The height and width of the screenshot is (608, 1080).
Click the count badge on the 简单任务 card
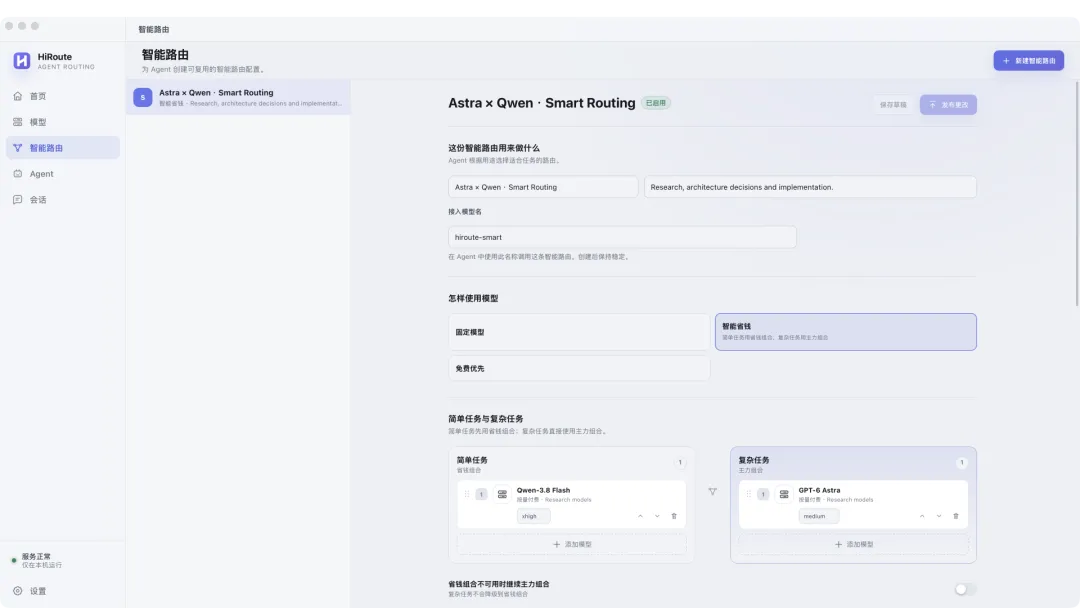[x=680, y=463]
